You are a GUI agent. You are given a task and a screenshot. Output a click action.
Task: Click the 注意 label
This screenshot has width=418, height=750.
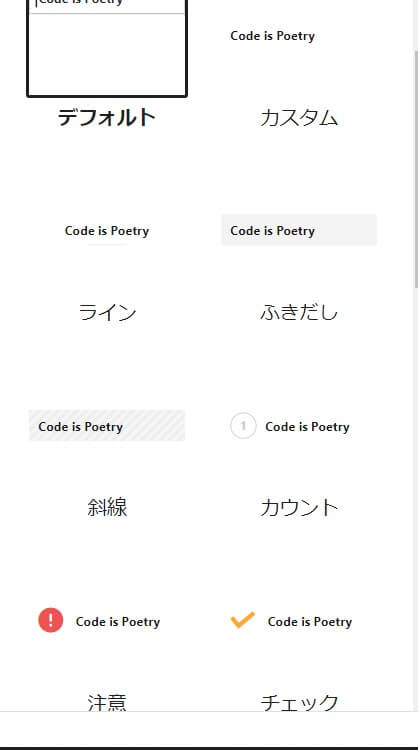pyautogui.click(x=107, y=702)
